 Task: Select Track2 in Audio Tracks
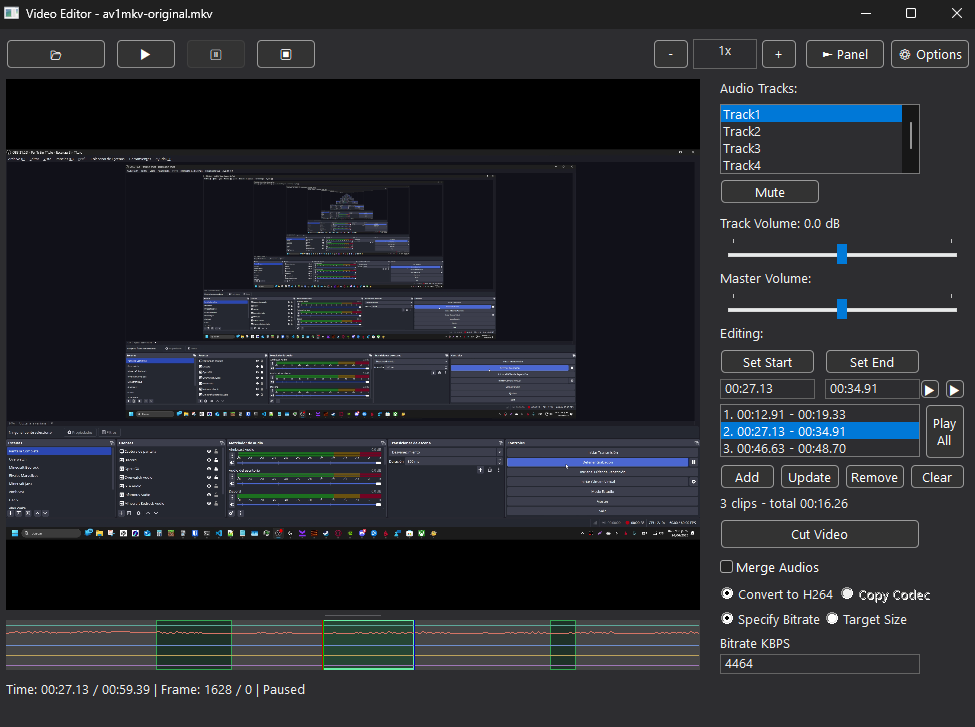coord(811,131)
